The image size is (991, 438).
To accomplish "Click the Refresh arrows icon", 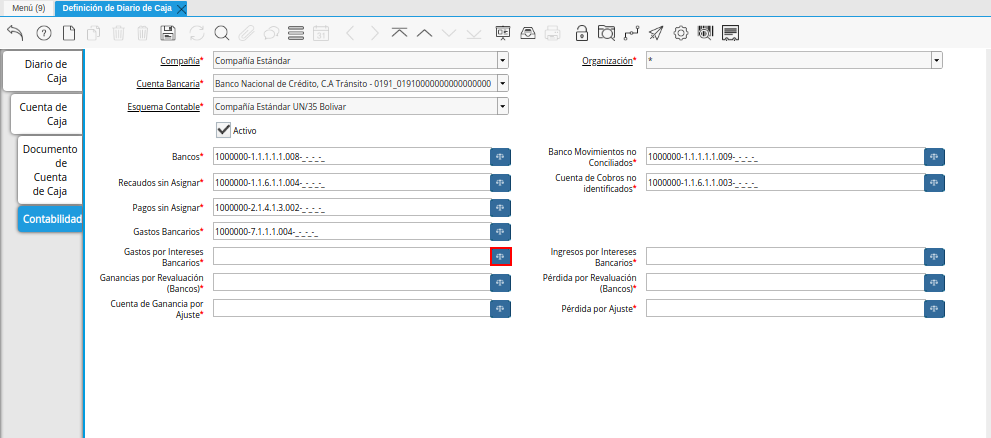I will coord(197,33).
